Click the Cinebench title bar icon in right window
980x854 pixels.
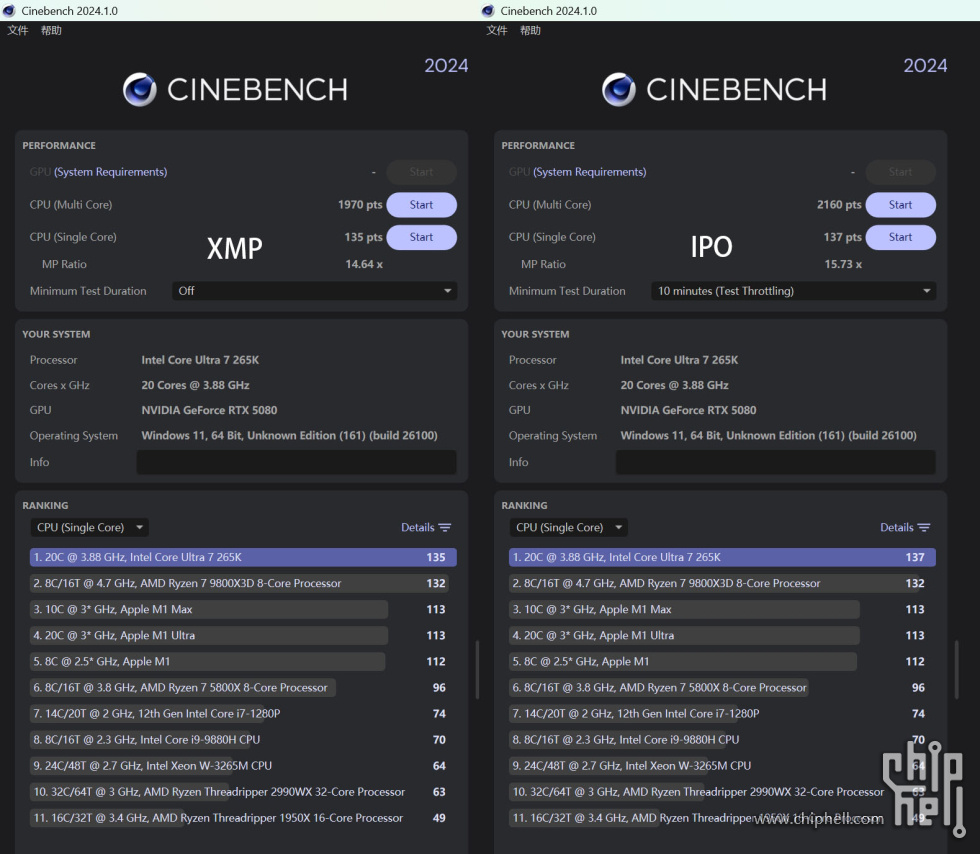[x=488, y=11]
